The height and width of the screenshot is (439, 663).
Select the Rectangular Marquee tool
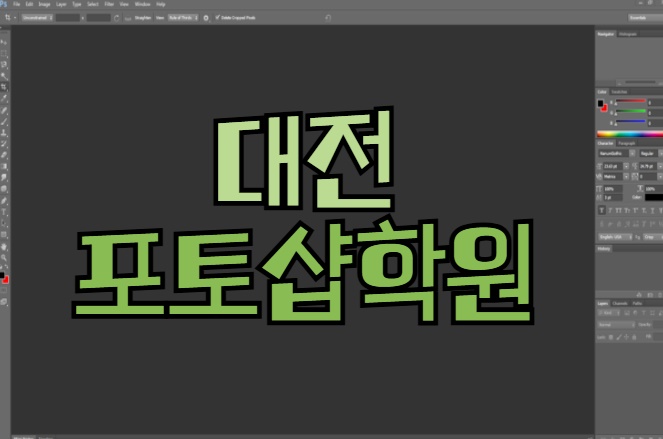[4, 53]
